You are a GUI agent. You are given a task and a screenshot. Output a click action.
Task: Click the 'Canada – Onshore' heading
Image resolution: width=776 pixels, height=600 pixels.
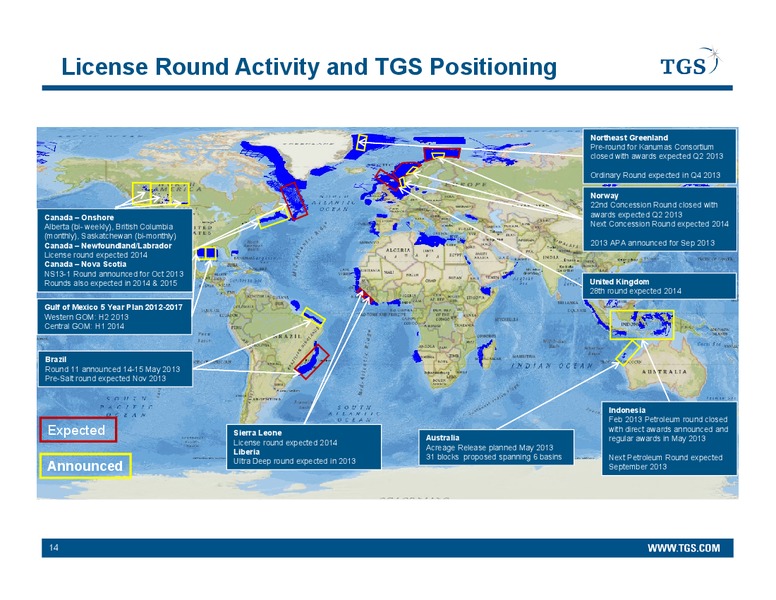point(79,217)
